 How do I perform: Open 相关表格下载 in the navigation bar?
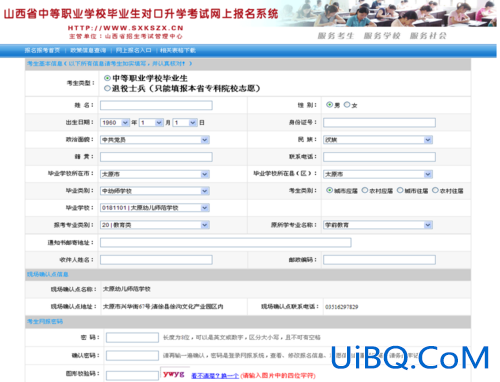[x=178, y=50]
